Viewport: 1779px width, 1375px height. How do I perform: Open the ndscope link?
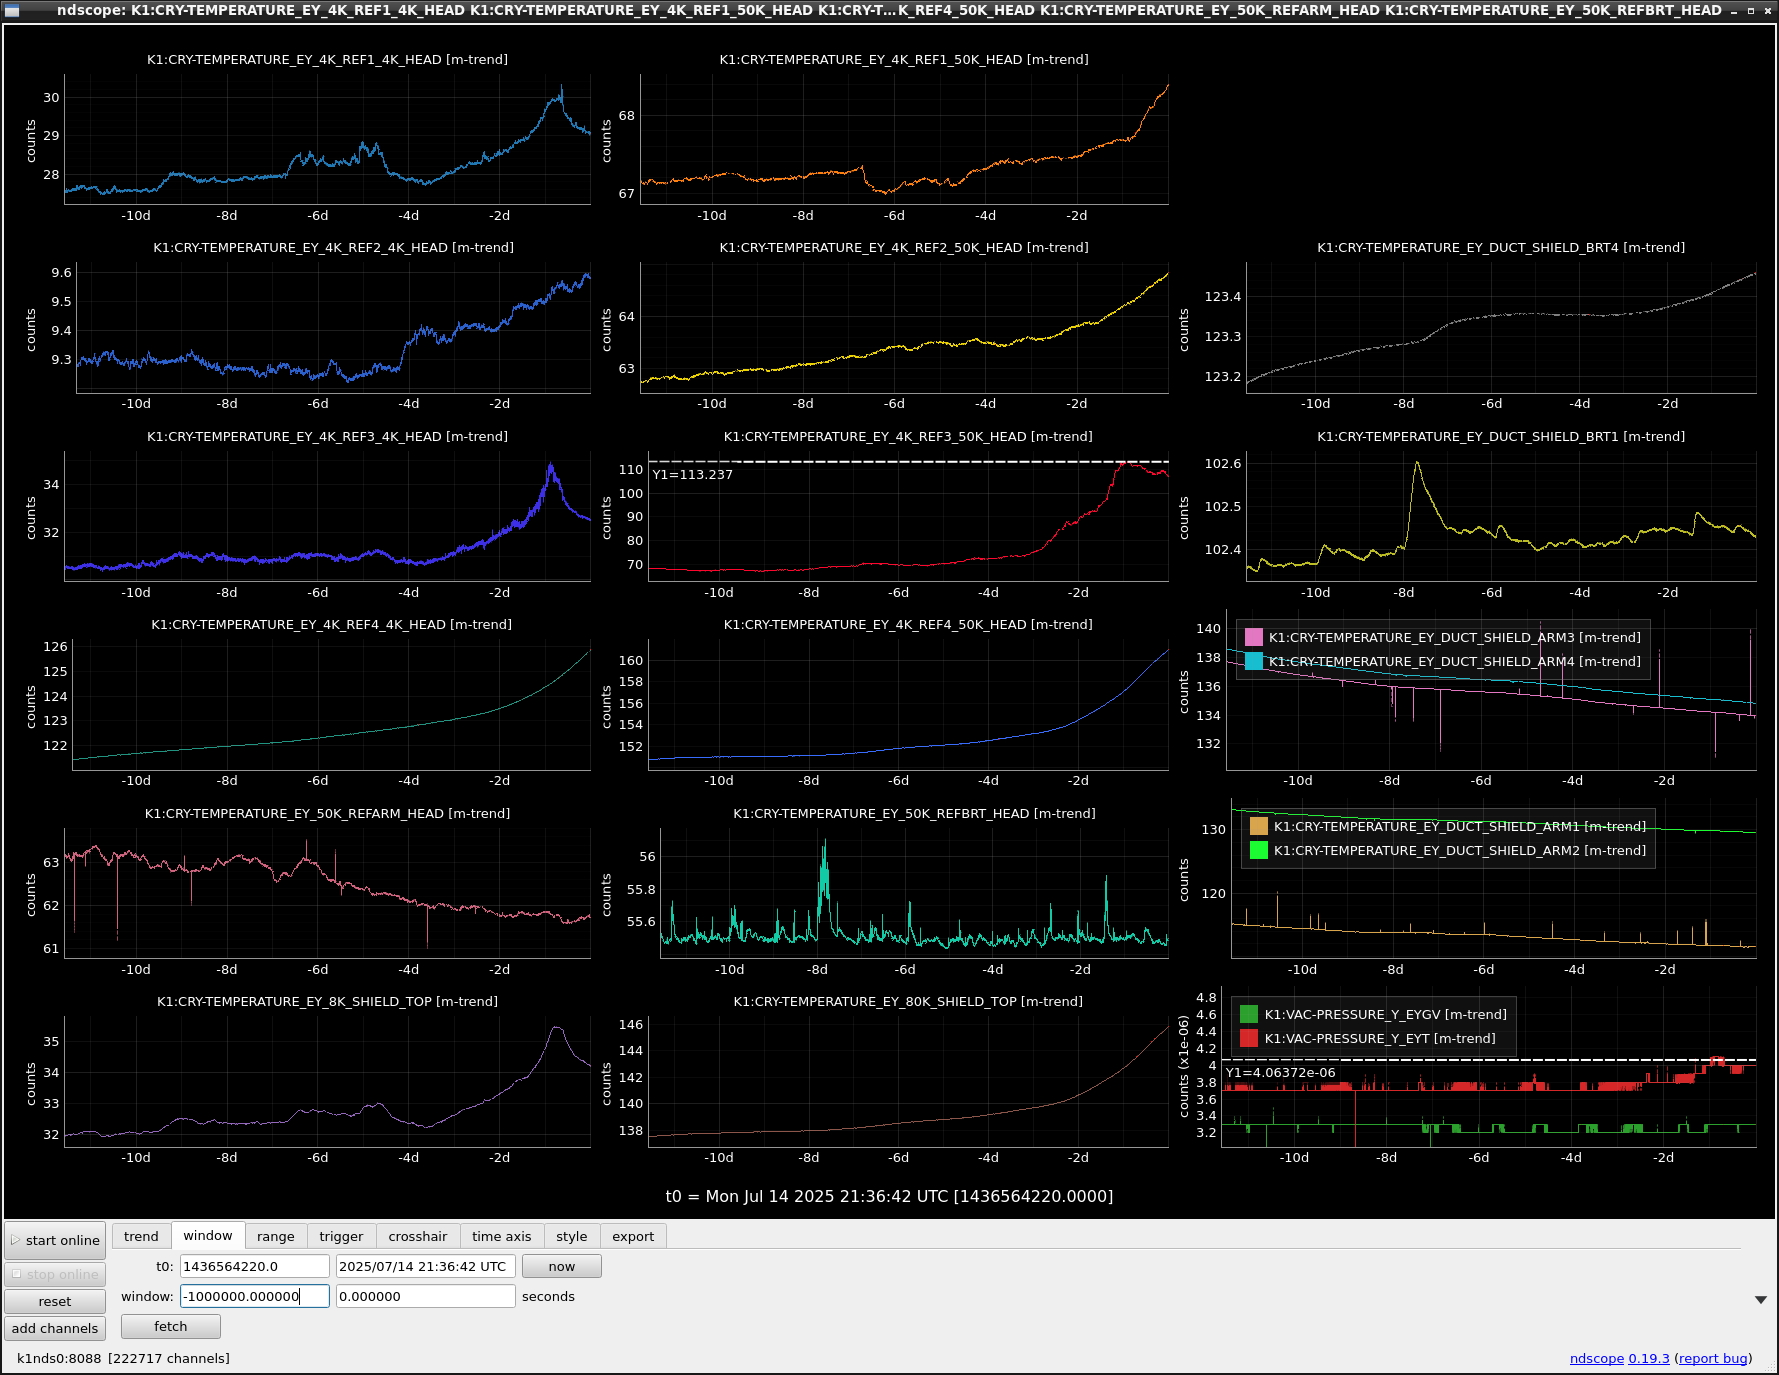[x=1597, y=1358]
